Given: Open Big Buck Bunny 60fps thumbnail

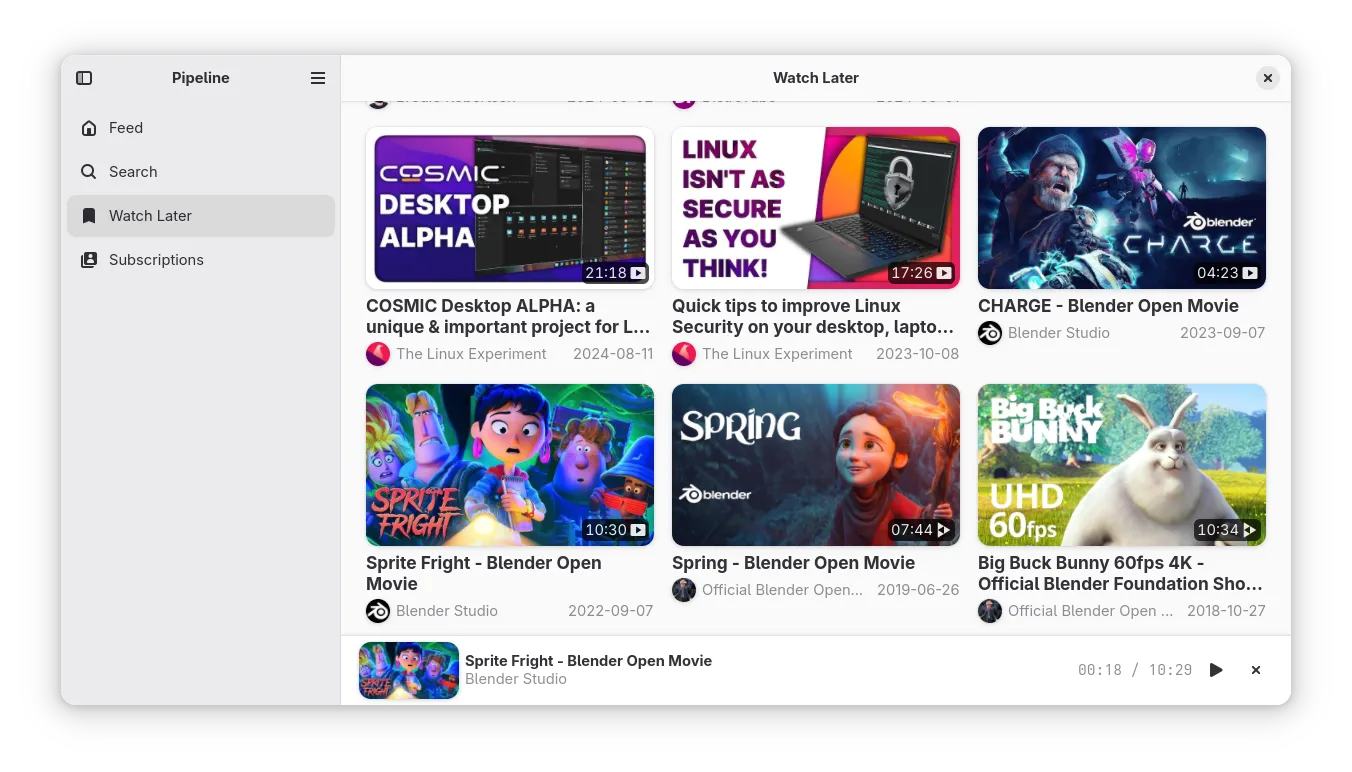Looking at the screenshot, I should (x=1122, y=465).
